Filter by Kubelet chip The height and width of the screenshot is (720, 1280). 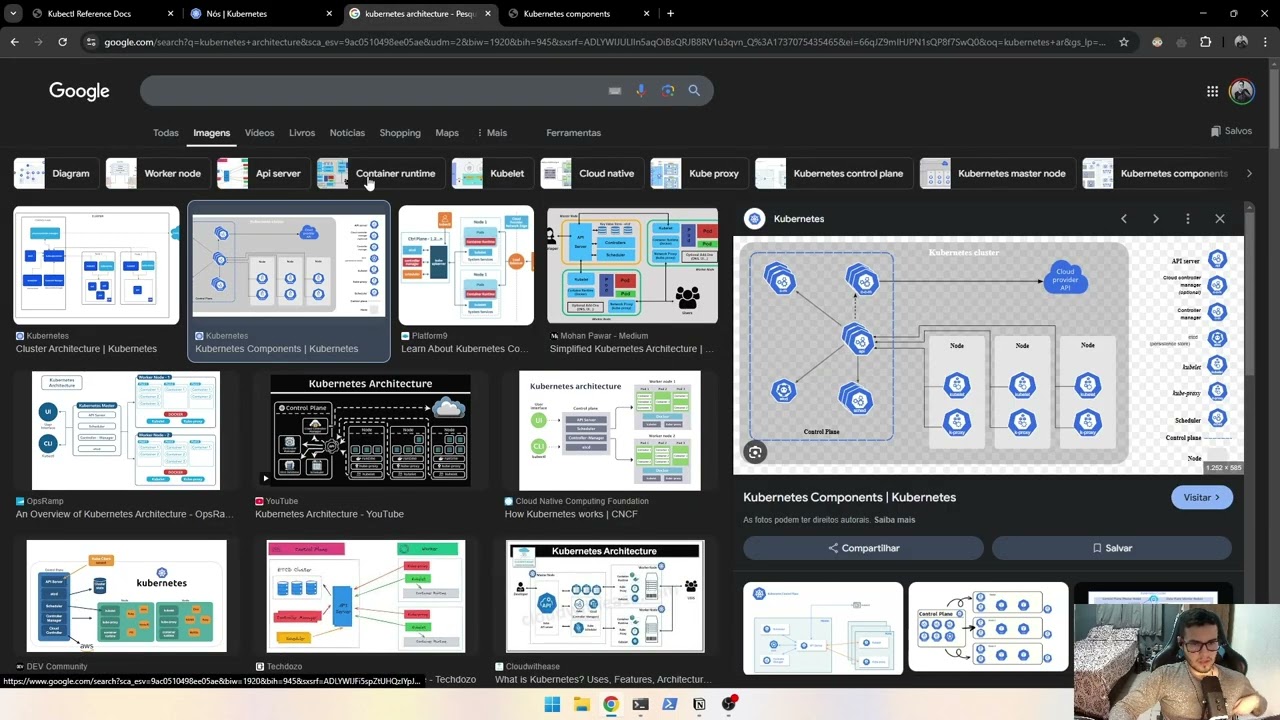pyautogui.click(x=493, y=173)
